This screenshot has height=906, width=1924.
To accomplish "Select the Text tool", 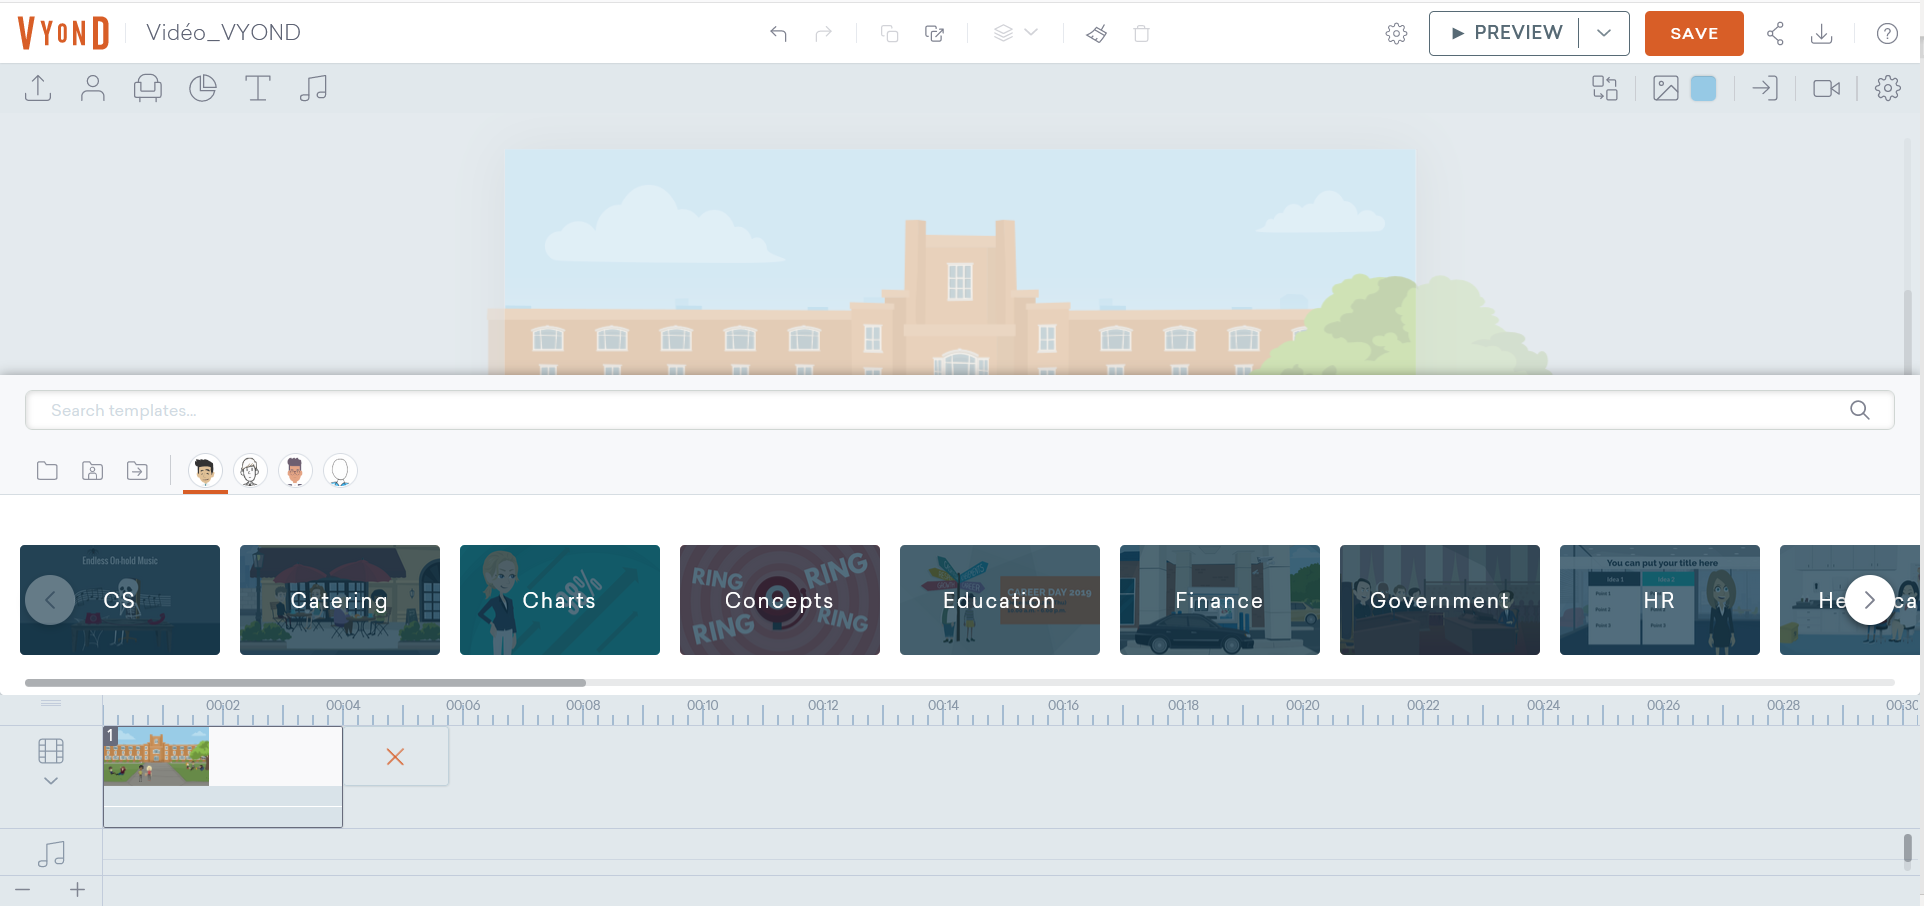I will pyautogui.click(x=258, y=88).
